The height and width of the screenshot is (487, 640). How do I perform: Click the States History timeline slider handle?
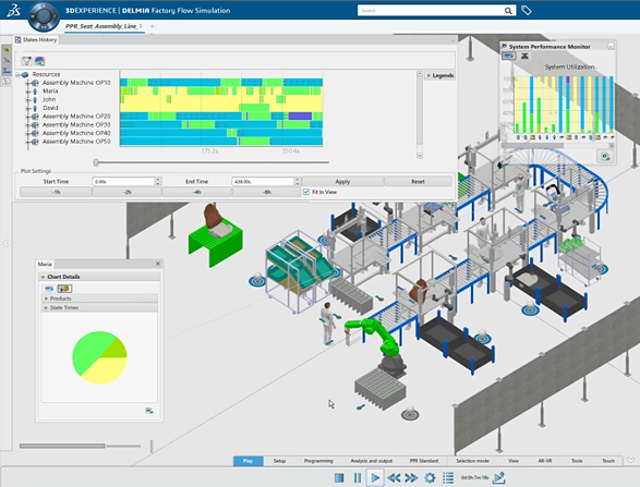point(96,162)
